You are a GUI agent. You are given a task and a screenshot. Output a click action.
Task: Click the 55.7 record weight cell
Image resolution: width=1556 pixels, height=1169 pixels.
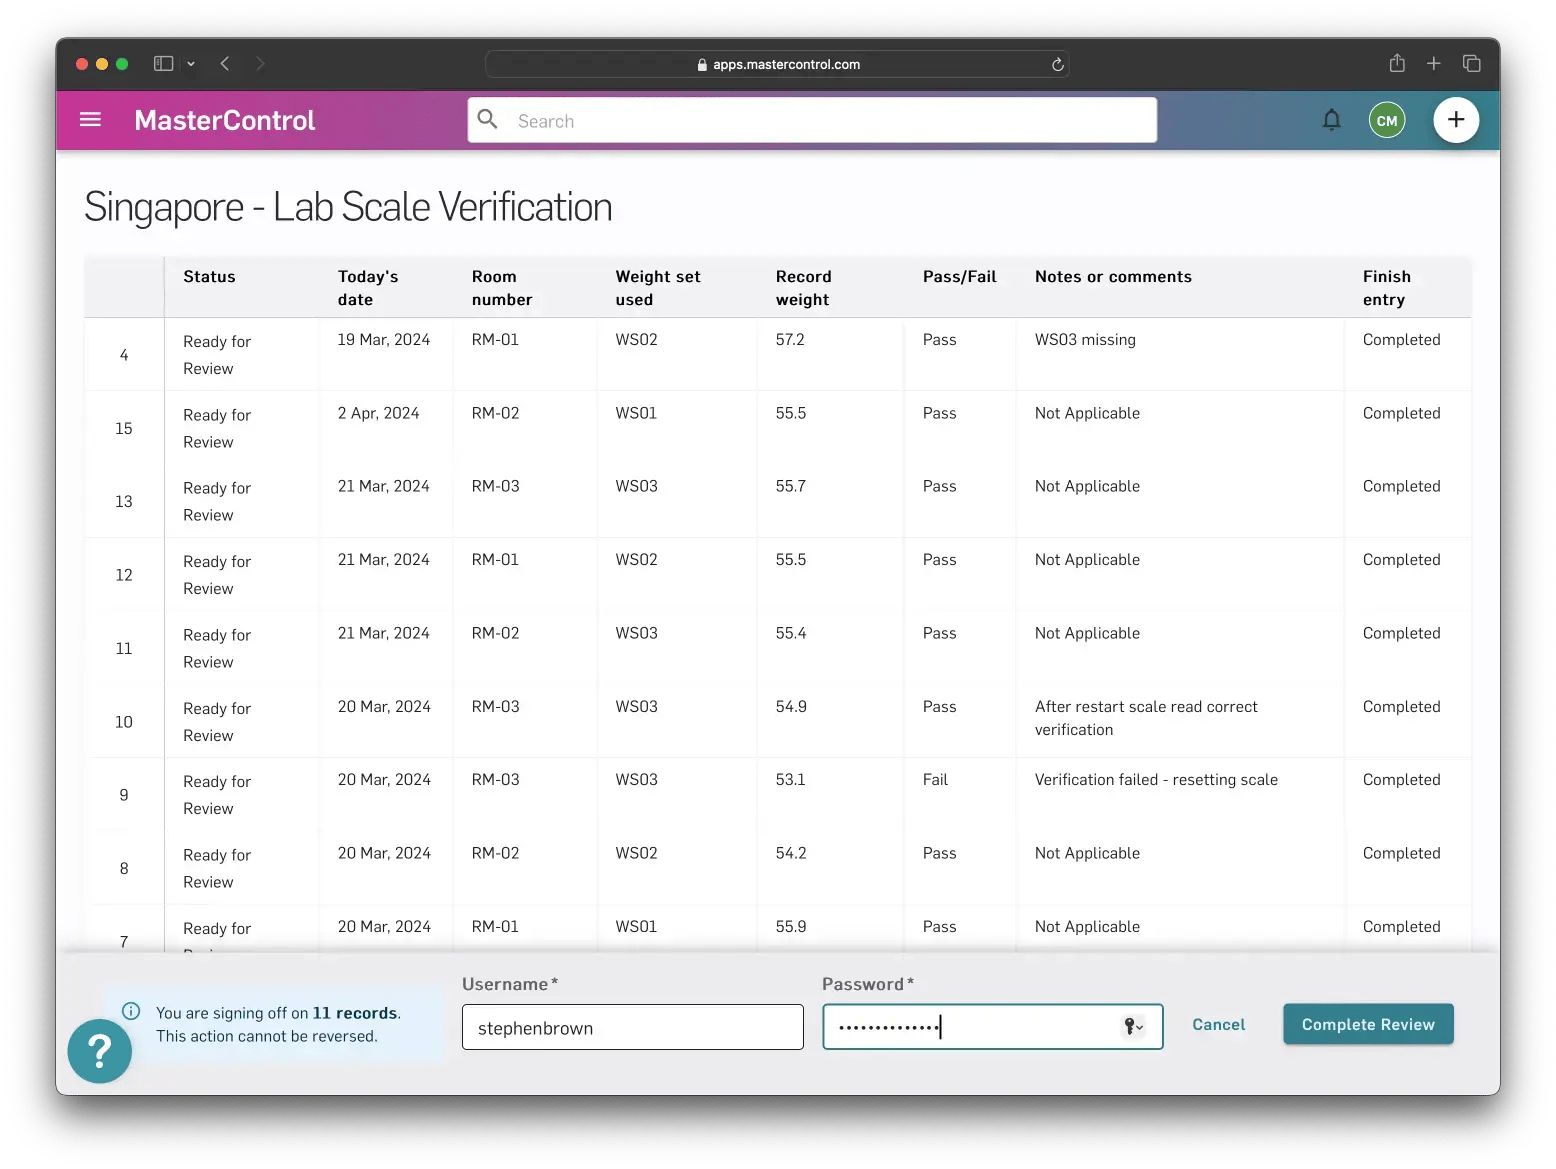790,486
